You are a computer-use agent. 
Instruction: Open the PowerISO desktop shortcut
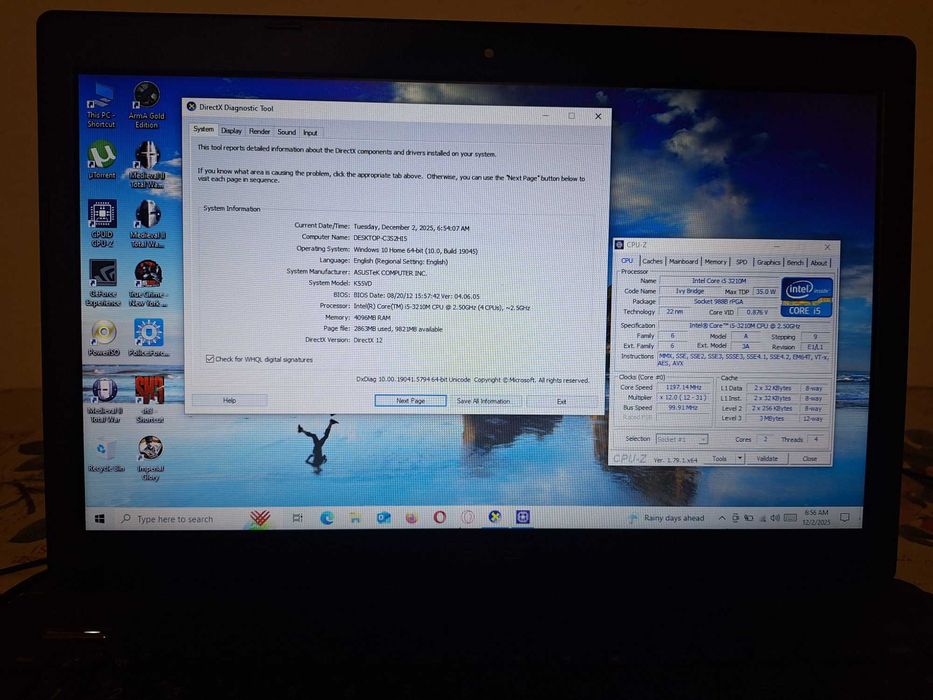pyautogui.click(x=104, y=338)
